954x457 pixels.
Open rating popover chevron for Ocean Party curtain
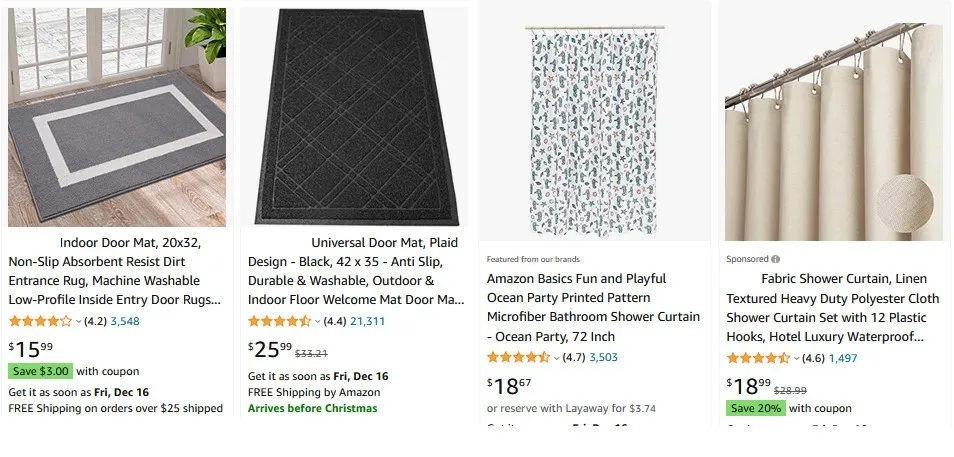pyautogui.click(x=557, y=358)
